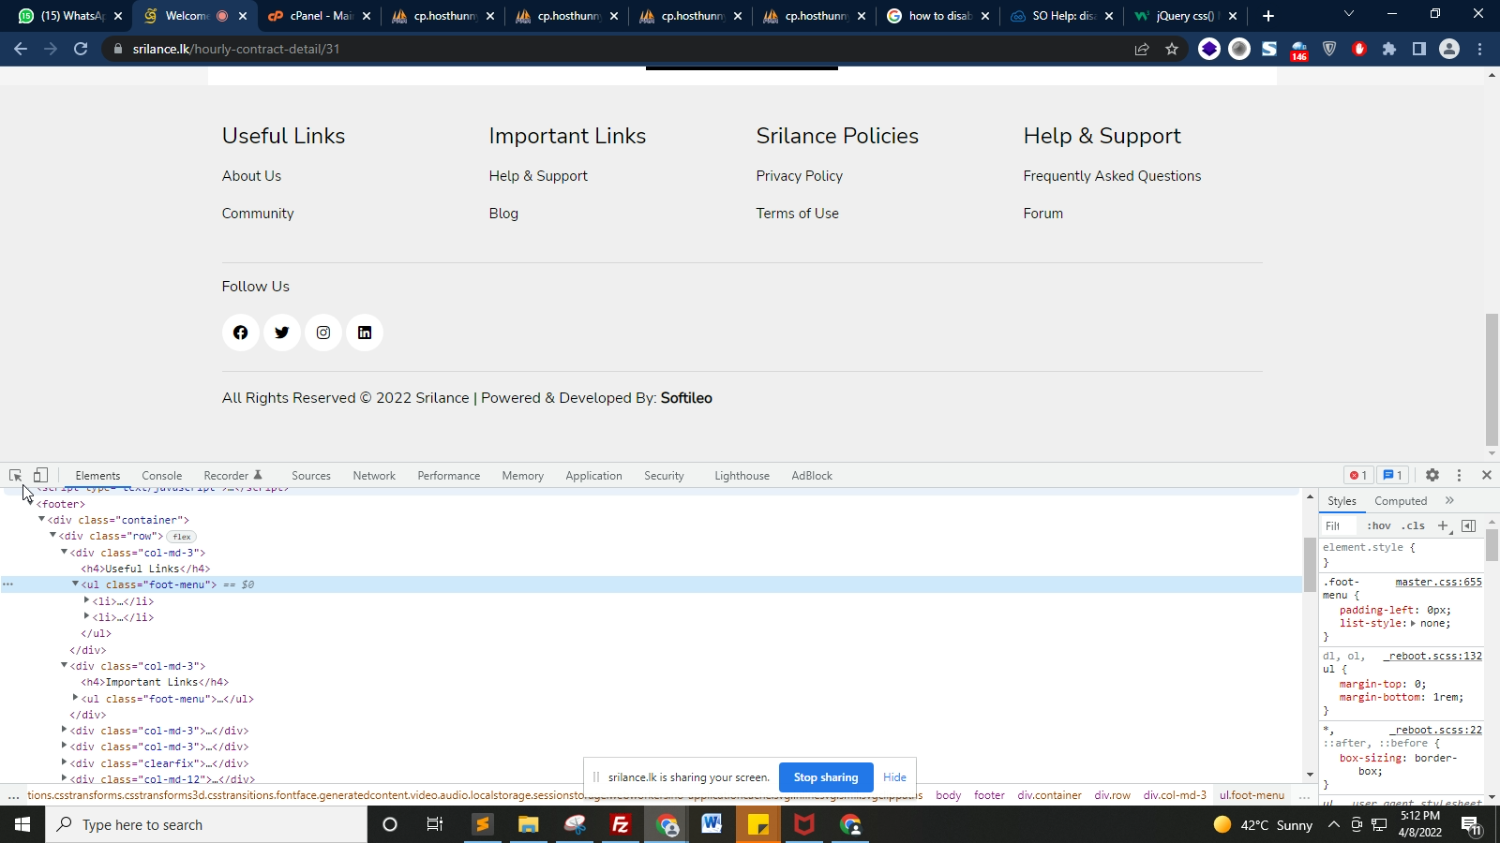This screenshot has height=843, width=1500.
Task: Open DevTools settings gear
Action: (x=1432, y=476)
